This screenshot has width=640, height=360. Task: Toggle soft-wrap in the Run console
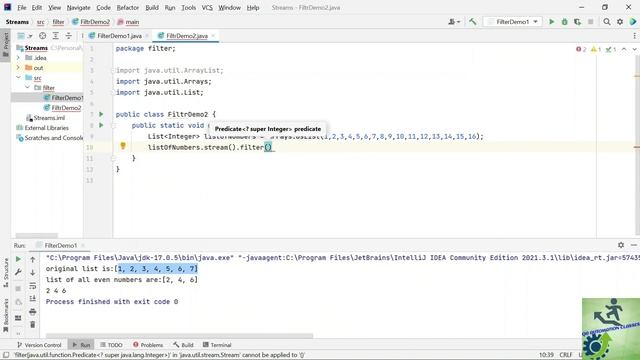click(x=33, y=286)
